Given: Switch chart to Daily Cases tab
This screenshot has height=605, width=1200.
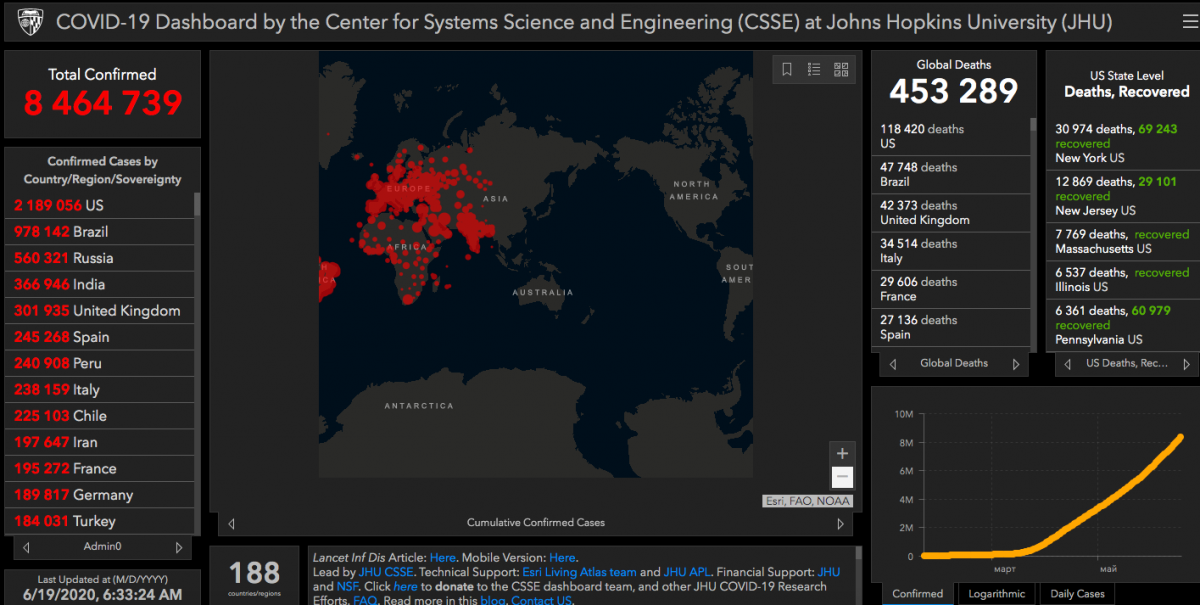Looking at the screenshot, I should coord(1077,594).
